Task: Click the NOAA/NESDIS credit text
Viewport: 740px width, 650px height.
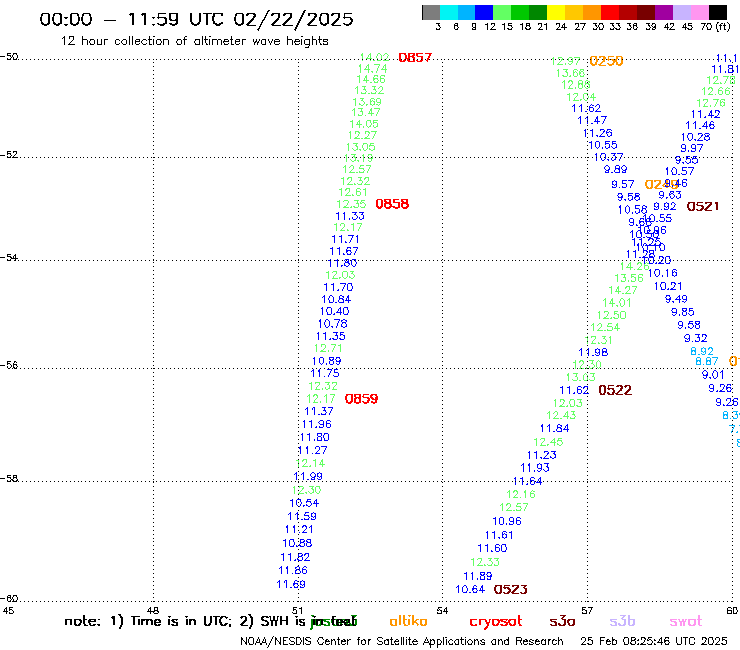Action: [x=402, y=641]
